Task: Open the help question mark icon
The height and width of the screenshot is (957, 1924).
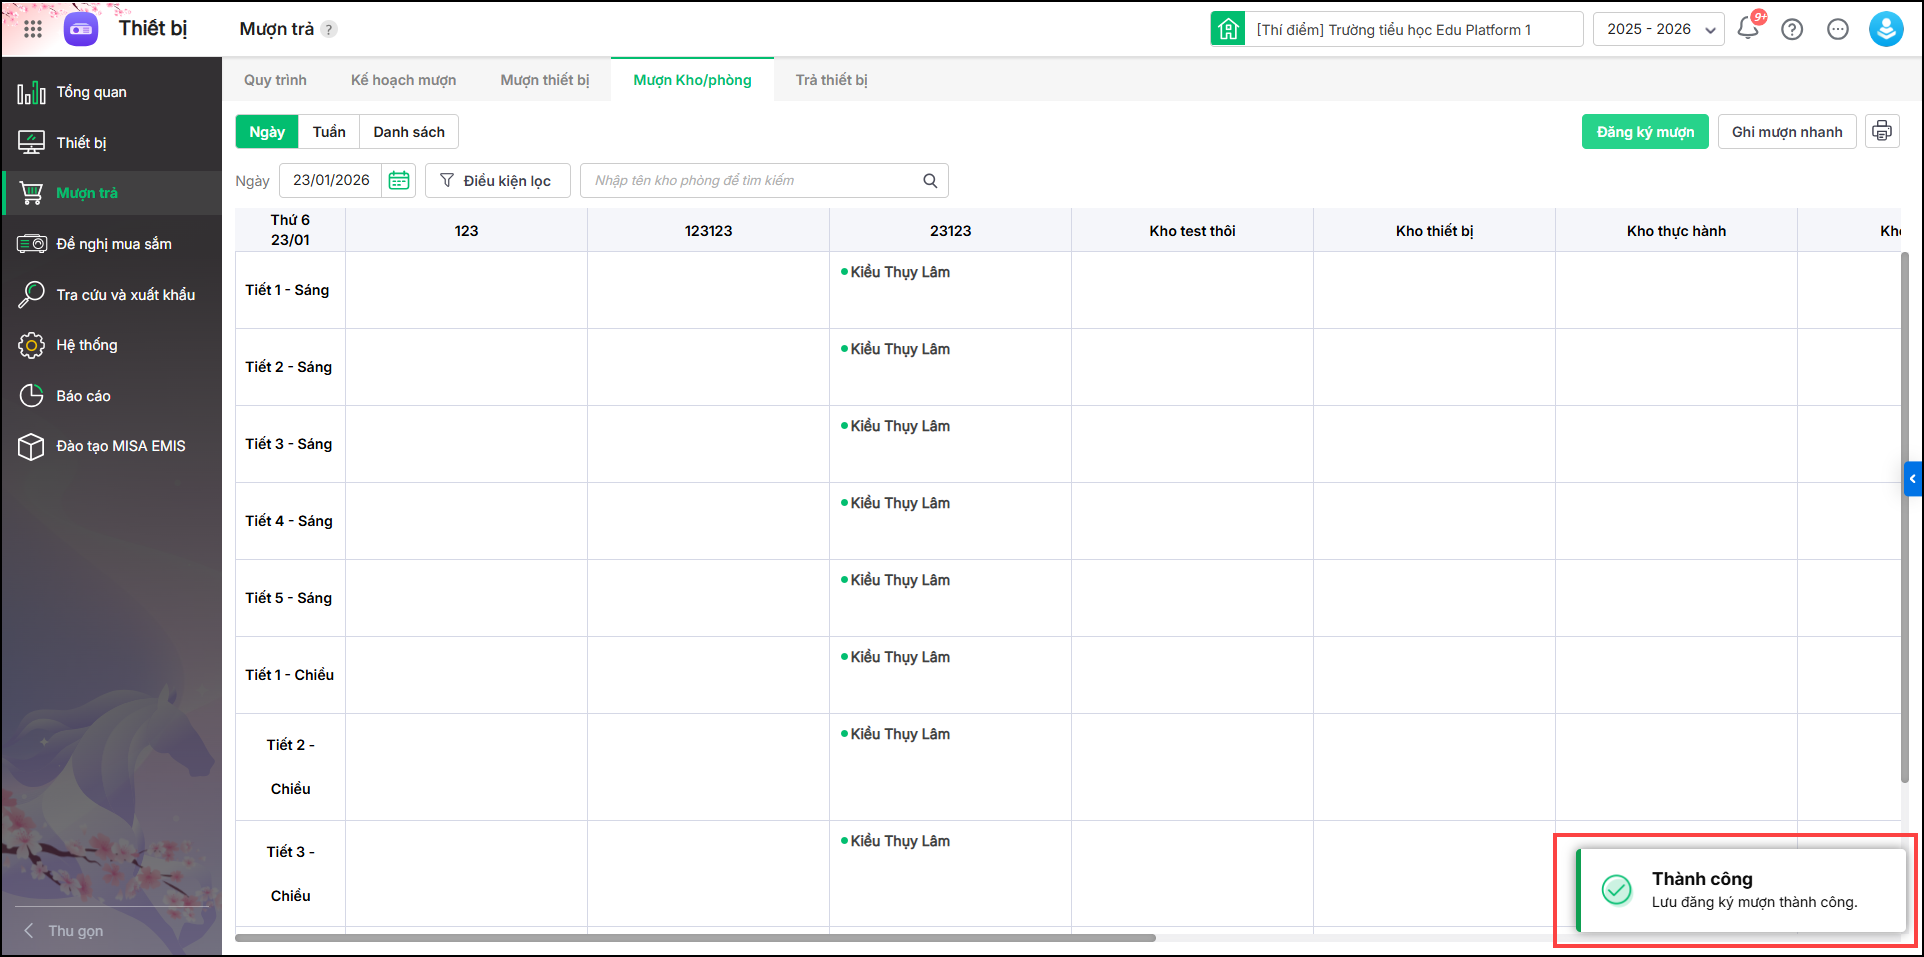Action: point(1792,29)
